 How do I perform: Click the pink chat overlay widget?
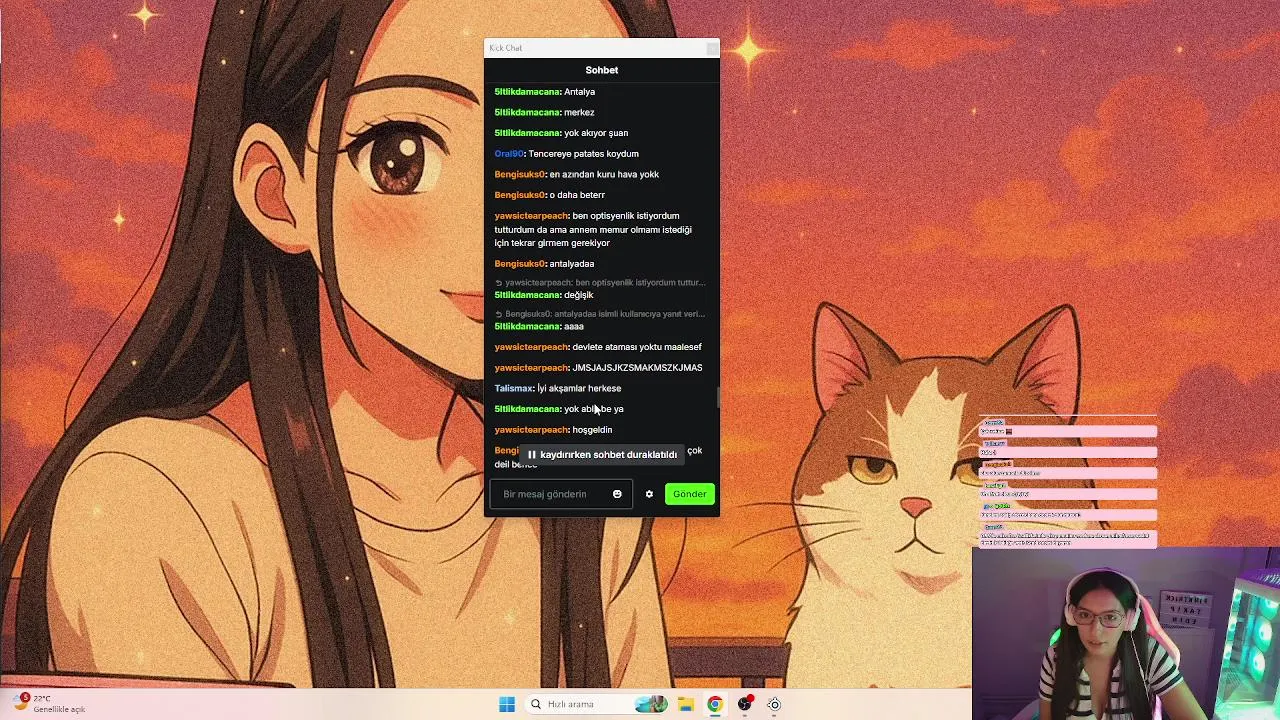coord(1067,482)
